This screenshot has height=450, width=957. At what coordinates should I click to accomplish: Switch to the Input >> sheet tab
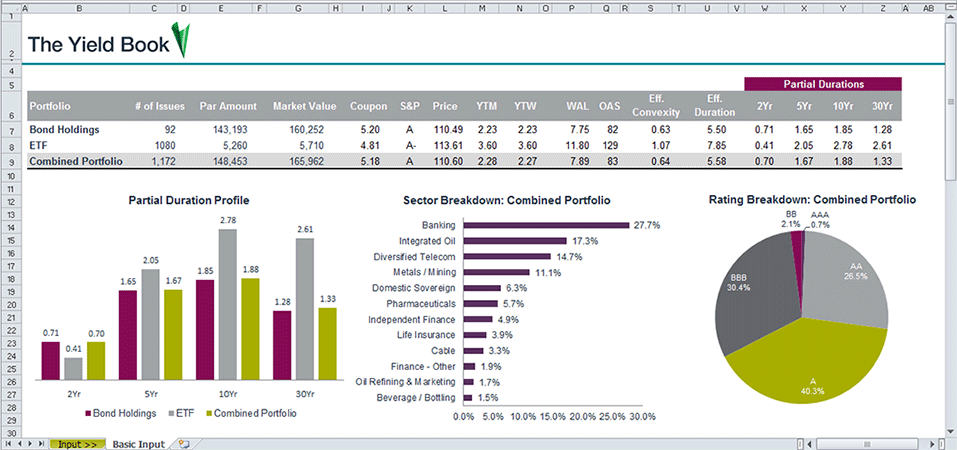(x=77, y=445)
